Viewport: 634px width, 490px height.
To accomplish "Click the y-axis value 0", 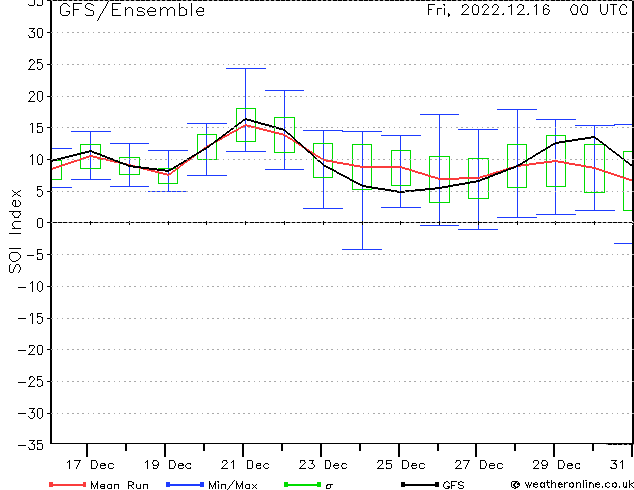I will point(39,223).
